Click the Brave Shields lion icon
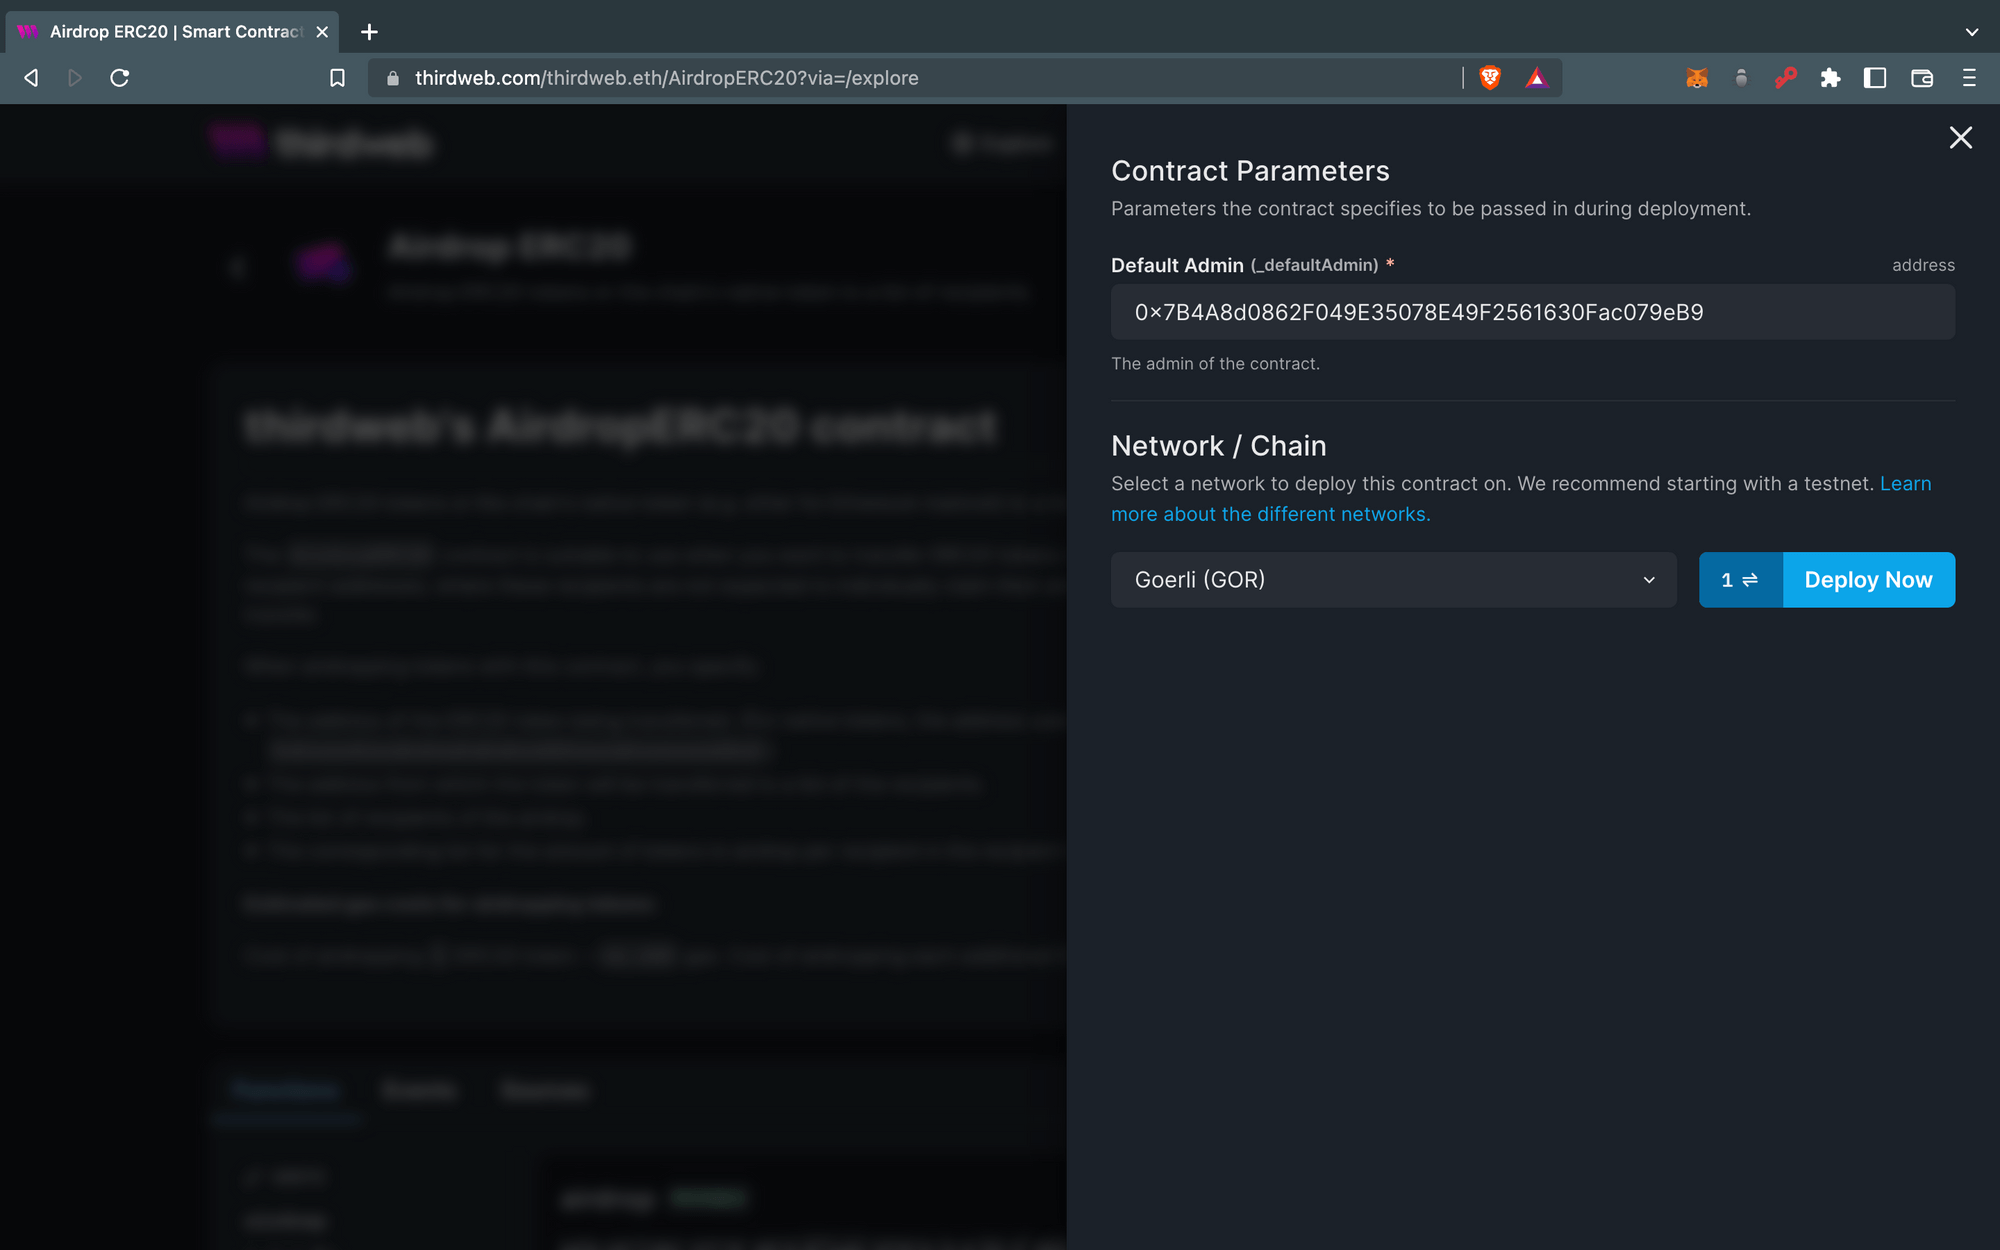This screenshot has width=2000, height=1250. click(x=1490, y=78)
